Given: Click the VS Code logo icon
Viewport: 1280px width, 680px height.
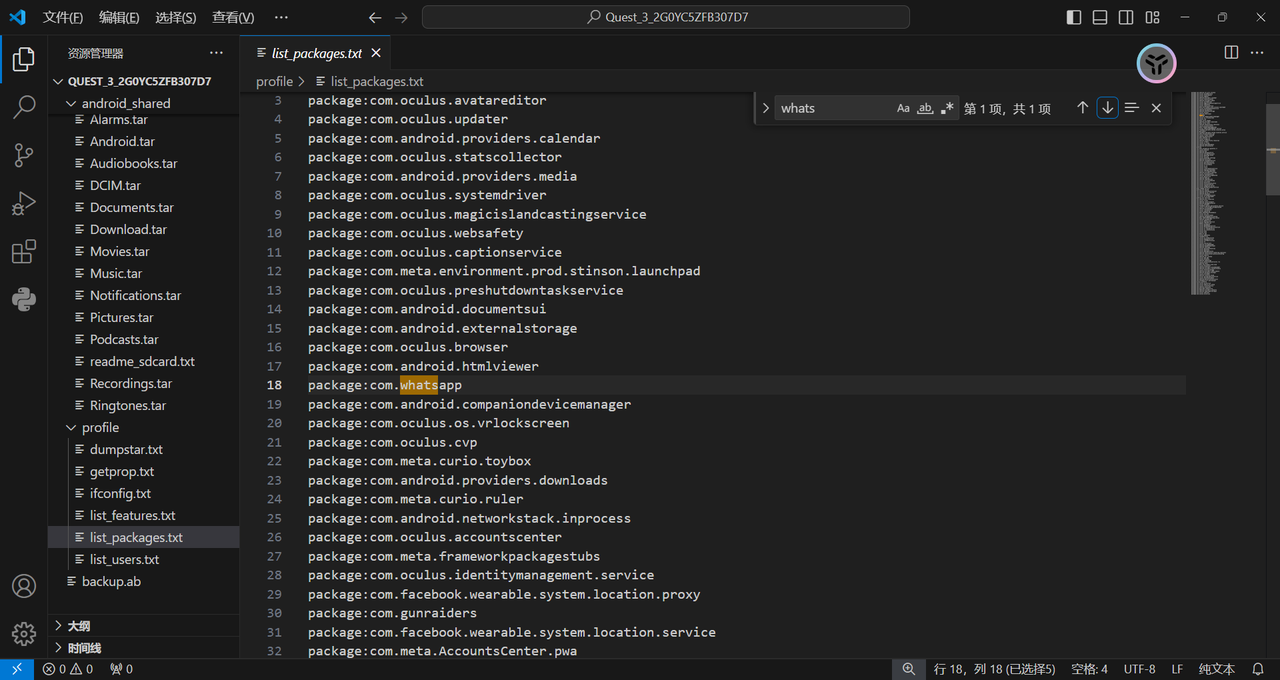Looking at the screenshot, I should (x=17, y=17).
